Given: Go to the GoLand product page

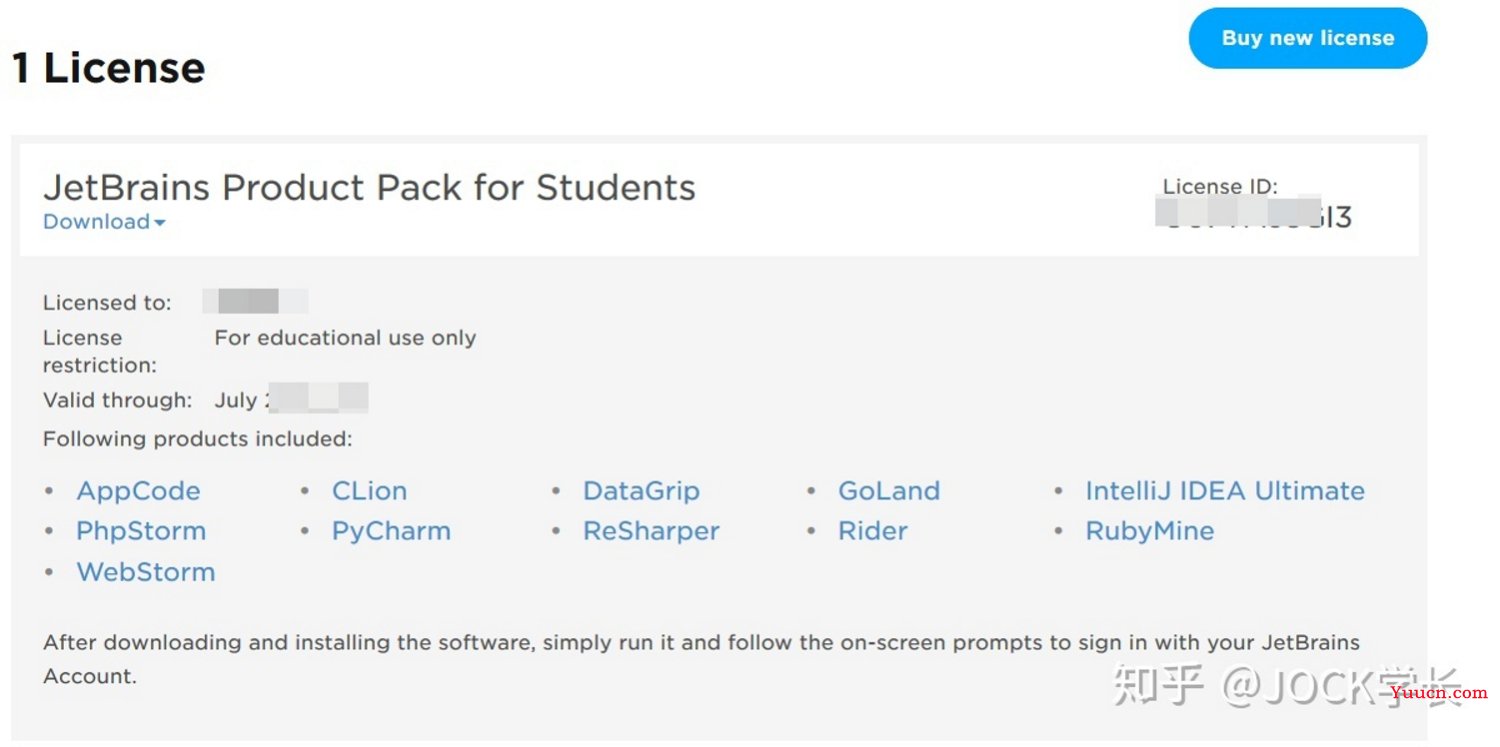Looking at the screenshot, I should (889, 491).
